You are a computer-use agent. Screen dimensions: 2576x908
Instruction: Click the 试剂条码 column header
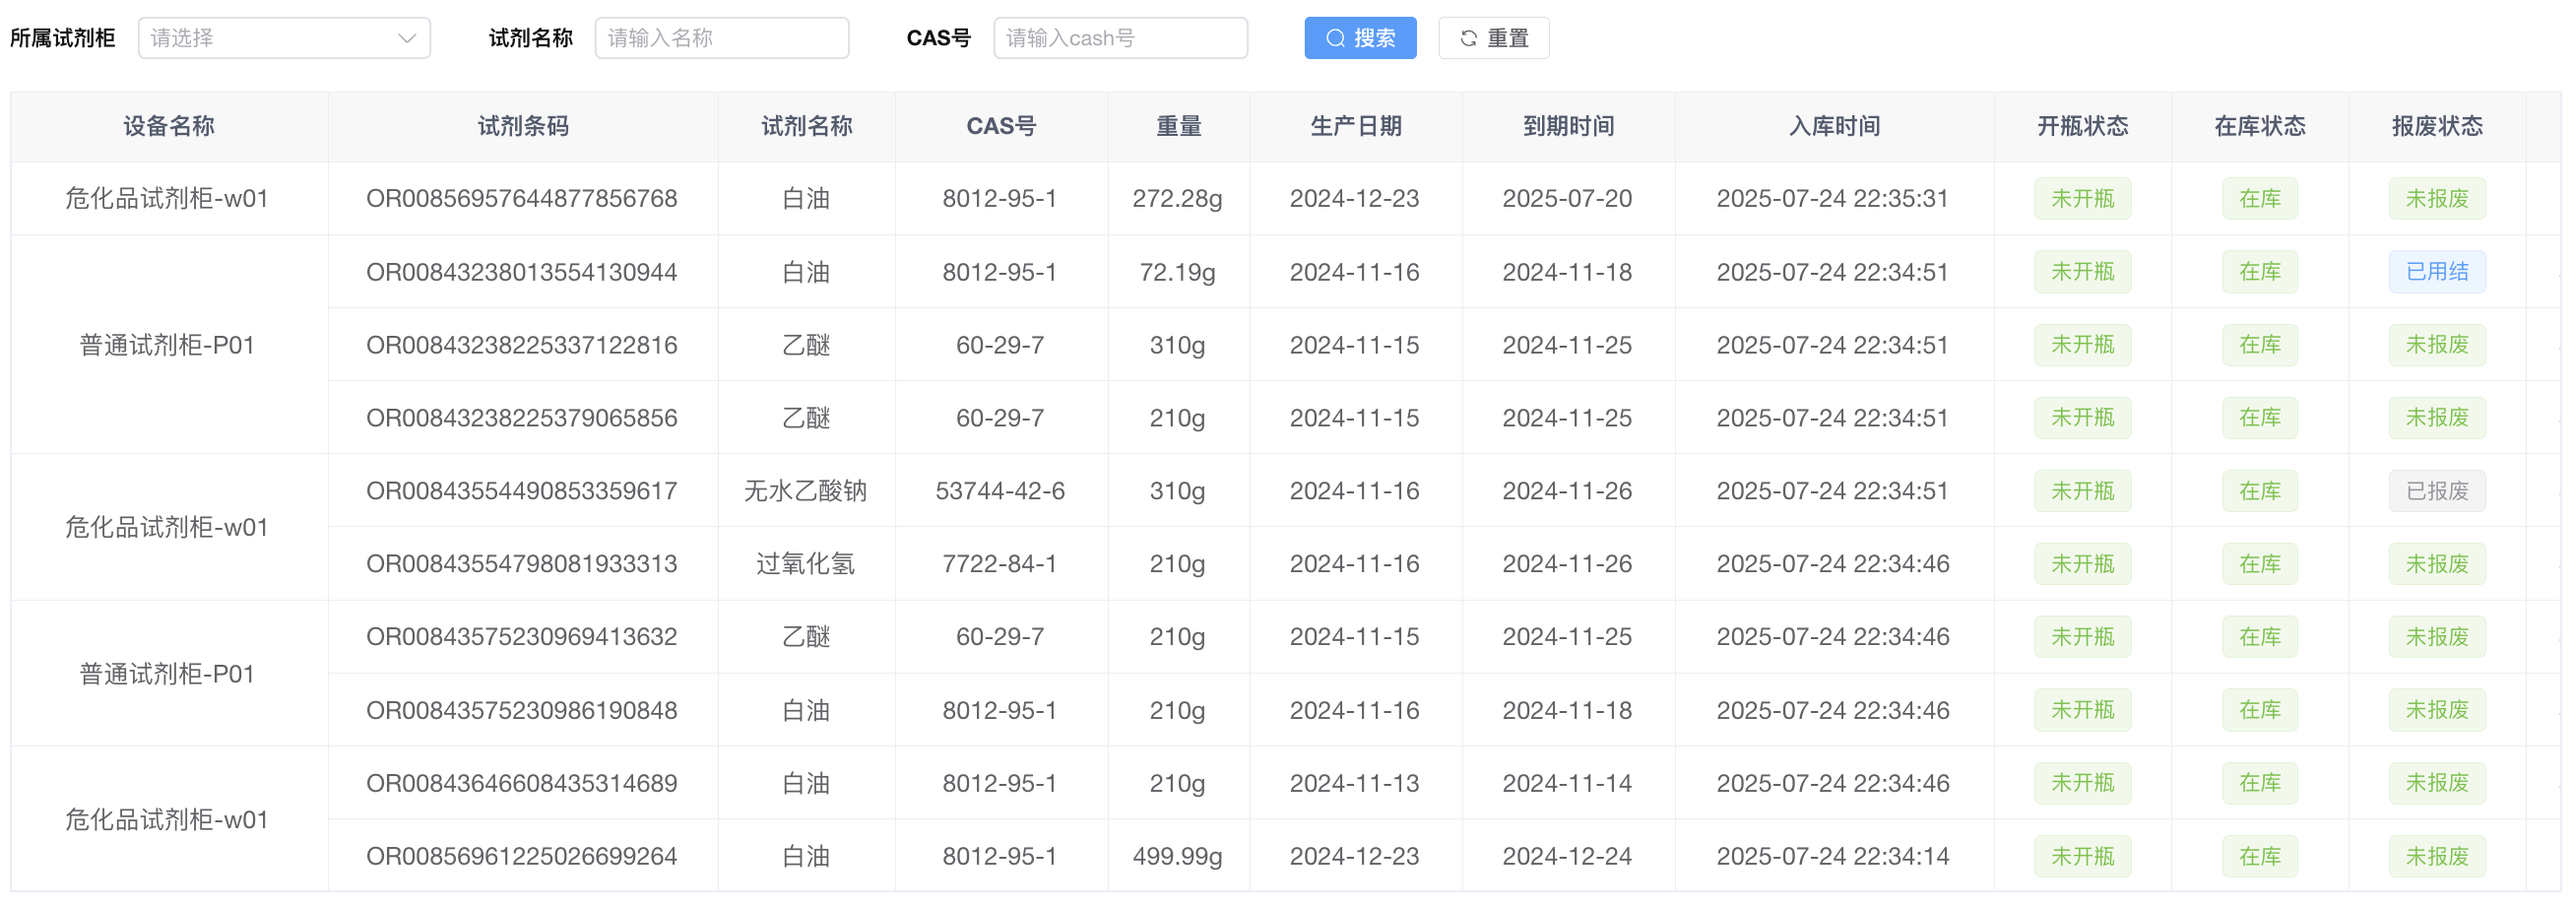(x=523, y=126)
